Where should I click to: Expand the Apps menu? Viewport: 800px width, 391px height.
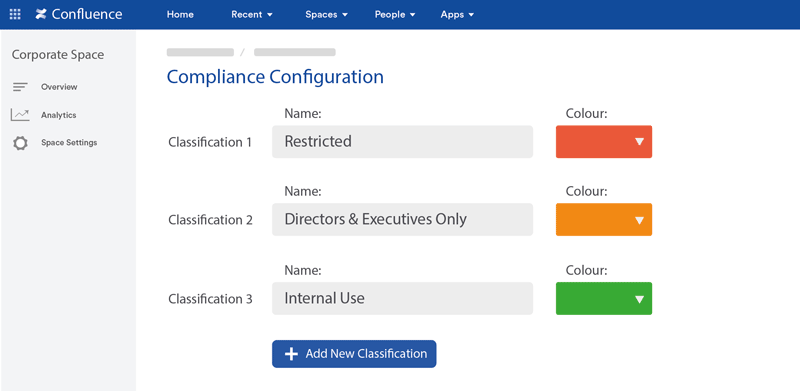coord(457,15)
